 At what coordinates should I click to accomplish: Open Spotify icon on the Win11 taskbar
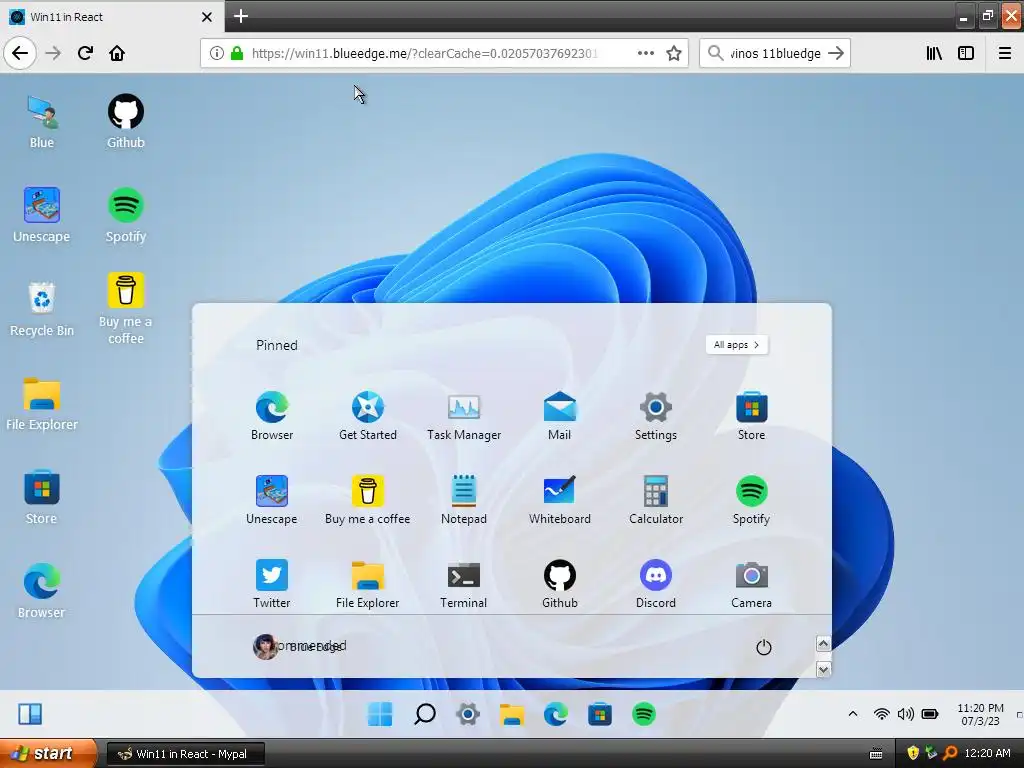(644, 714)
